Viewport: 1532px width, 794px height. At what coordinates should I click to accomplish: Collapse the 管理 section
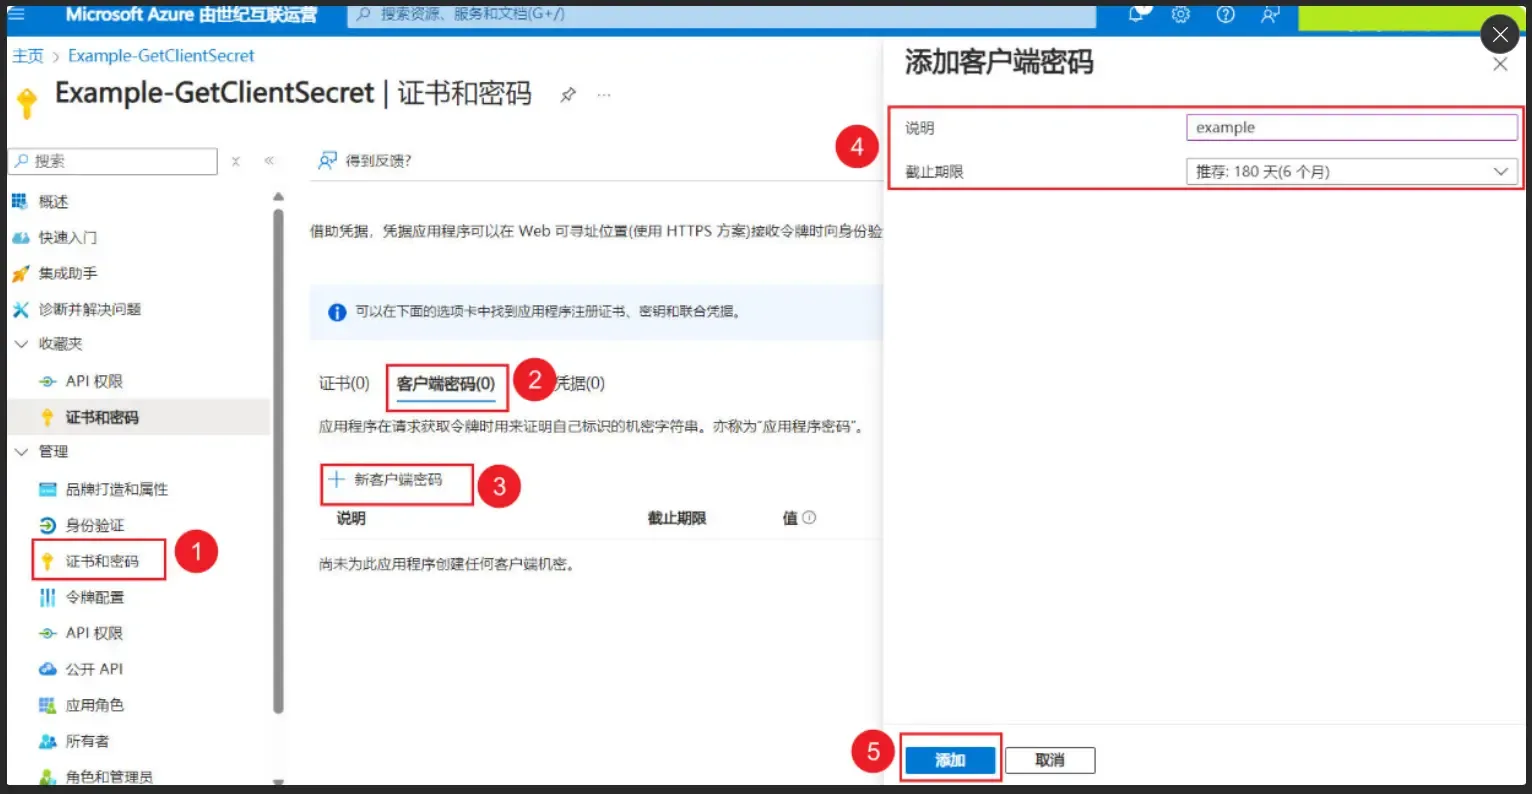coord(22,452)
